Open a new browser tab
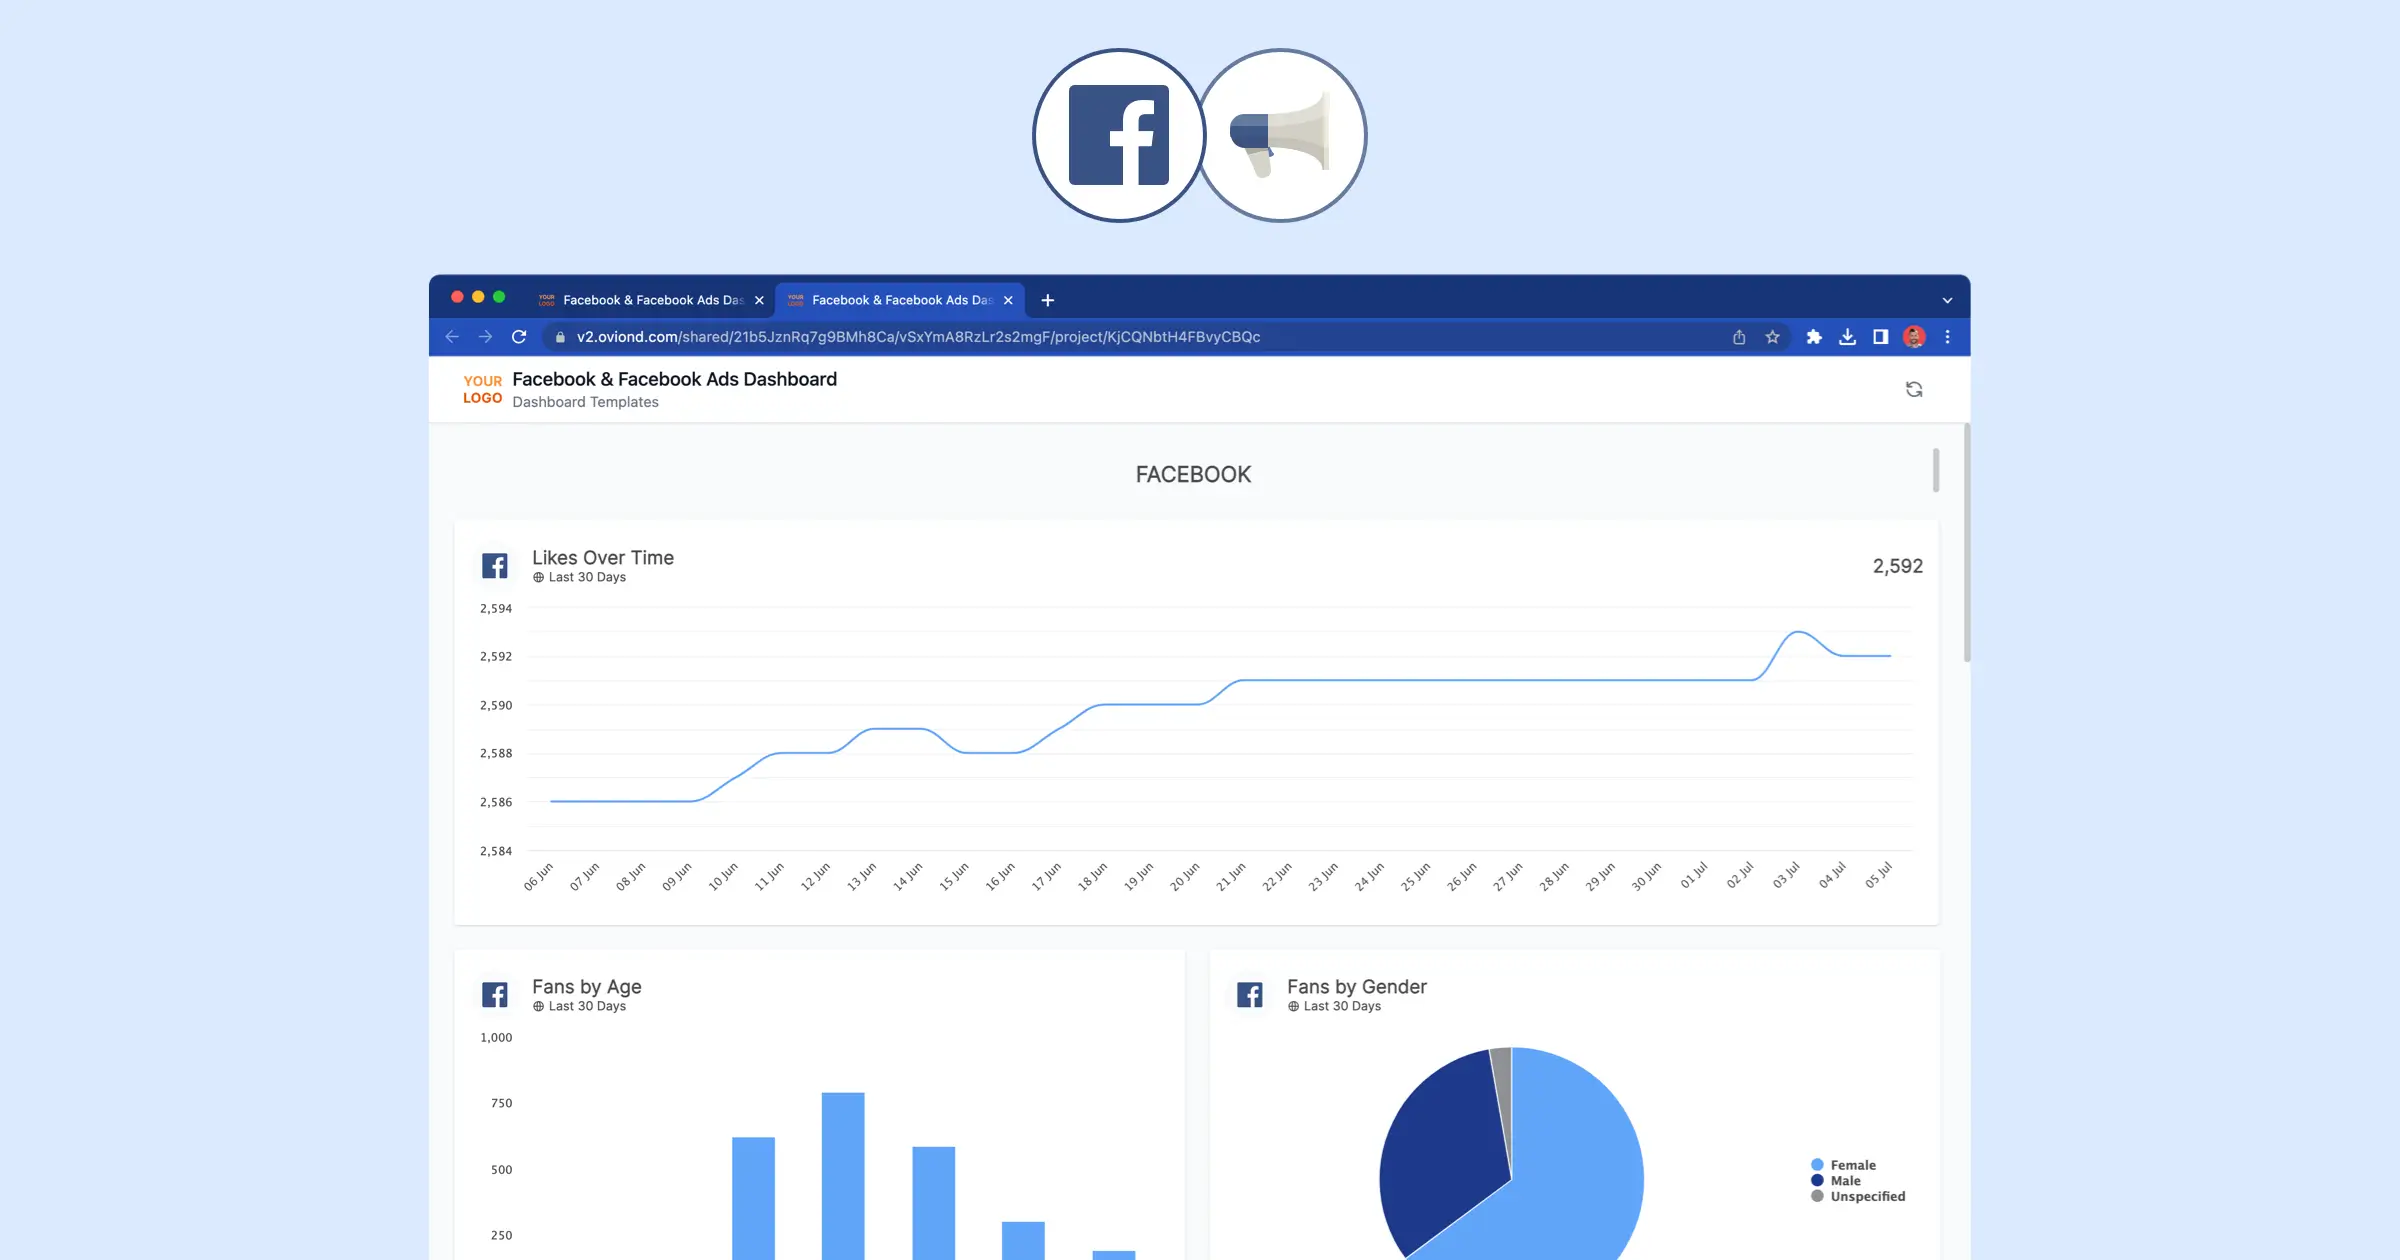2400x1260 pixels. coord(1048,300)
